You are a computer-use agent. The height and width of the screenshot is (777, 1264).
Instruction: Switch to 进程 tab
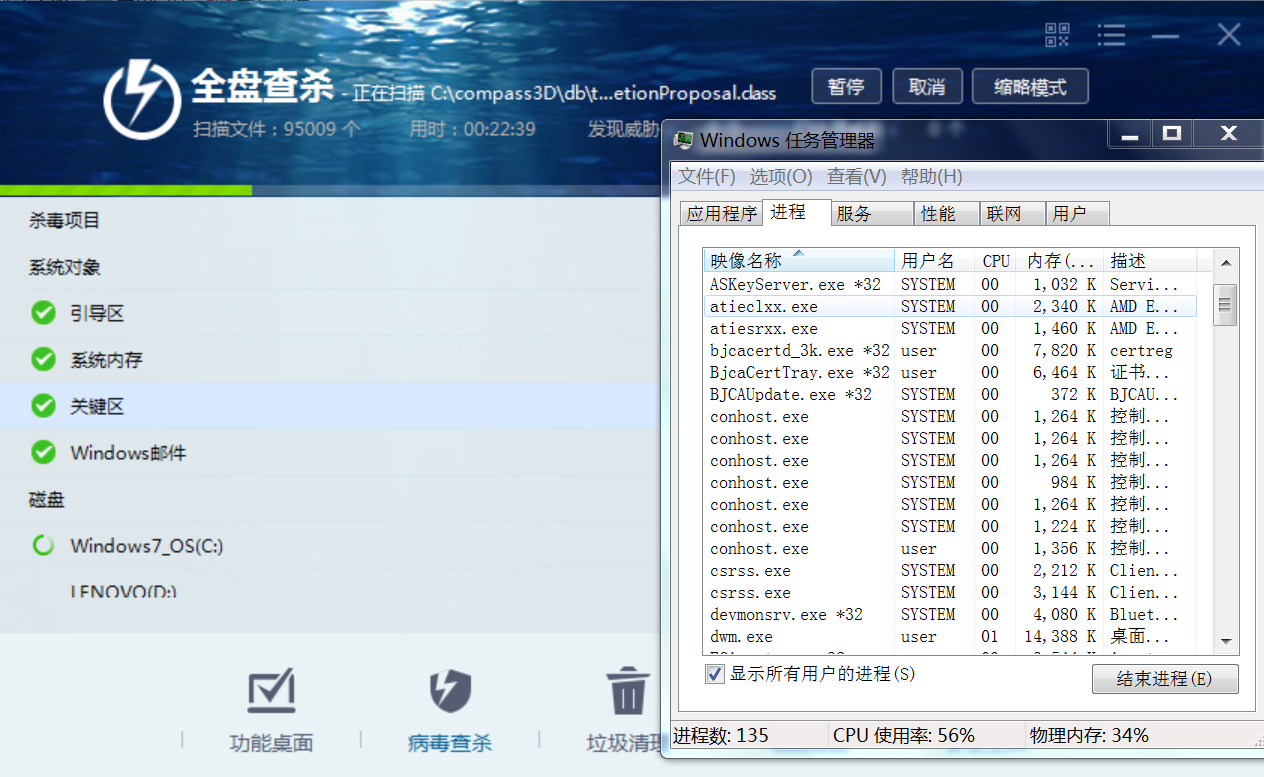coord(796,212)
